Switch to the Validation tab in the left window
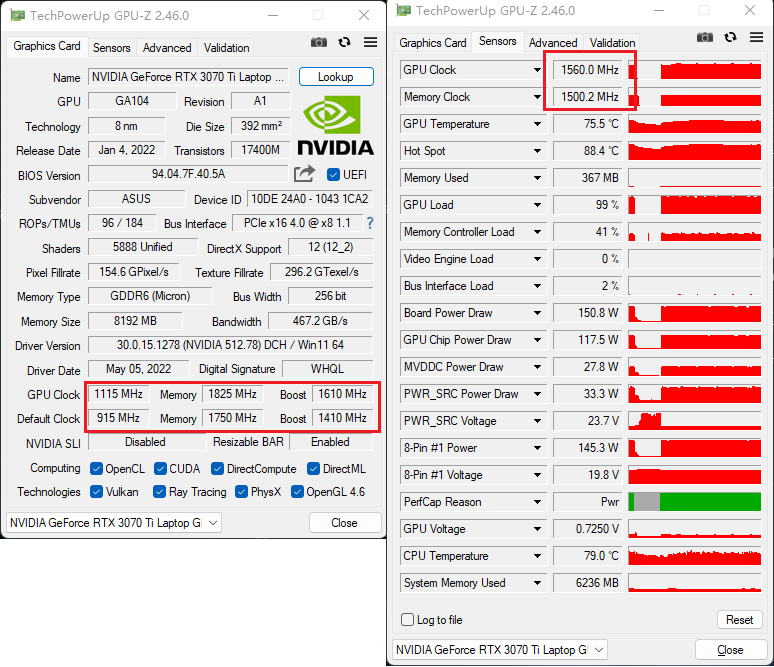The height and width of the screenshot is (667, 774). [226, 48]
